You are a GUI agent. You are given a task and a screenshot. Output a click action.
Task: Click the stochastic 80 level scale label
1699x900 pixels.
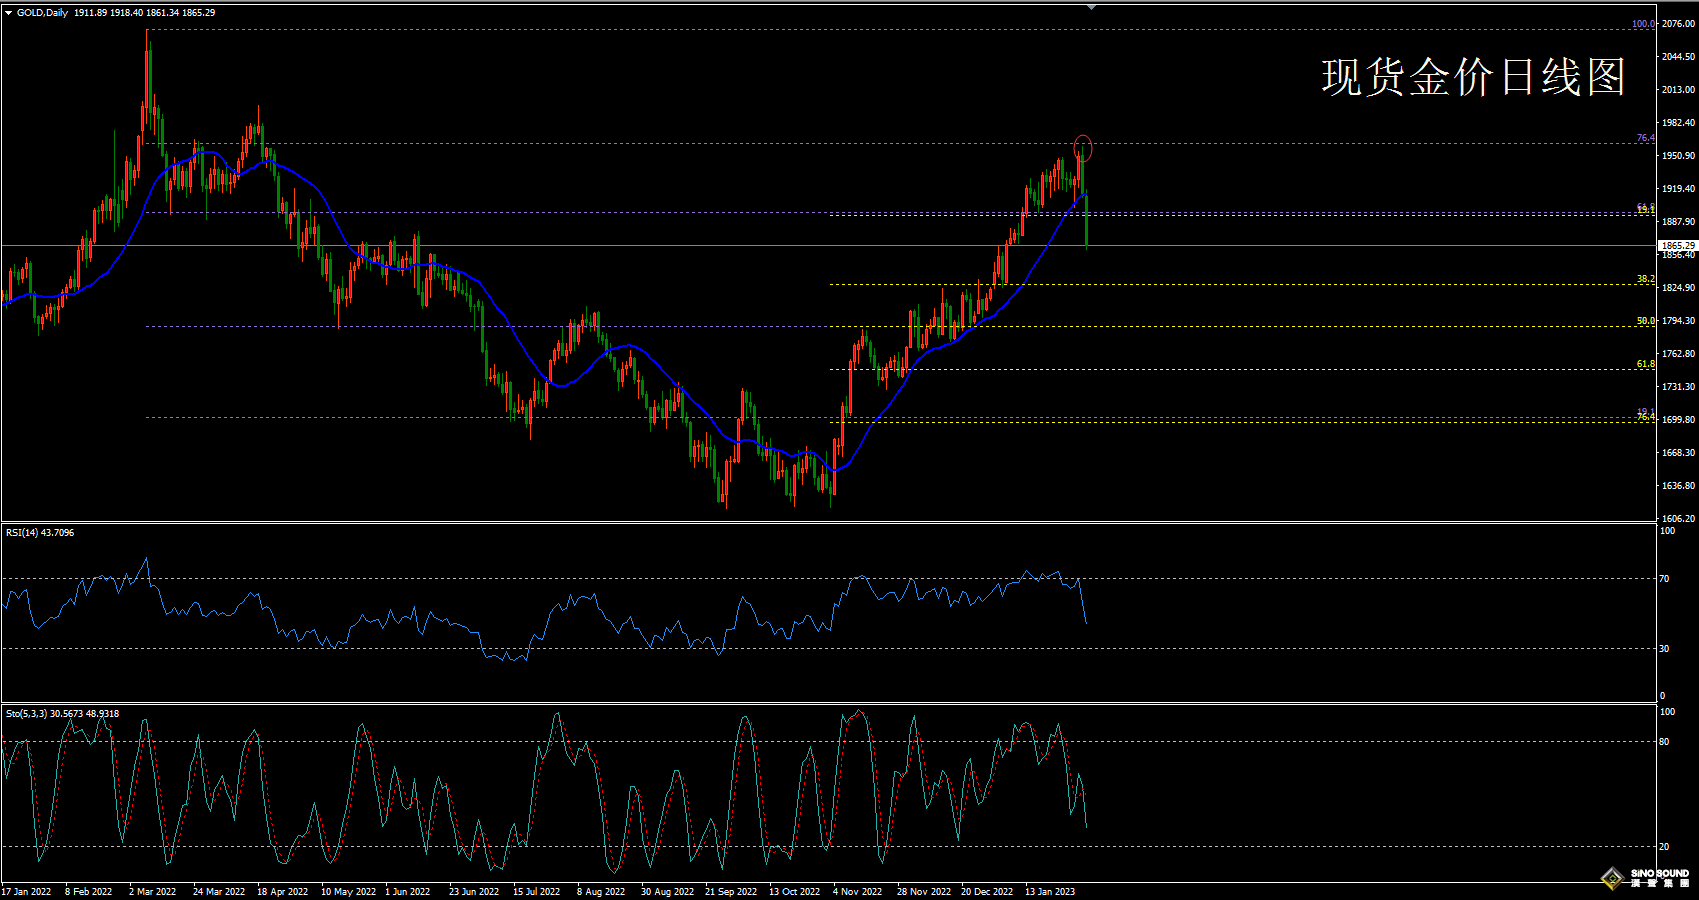pyautogui.click(x=1665, y=742)
